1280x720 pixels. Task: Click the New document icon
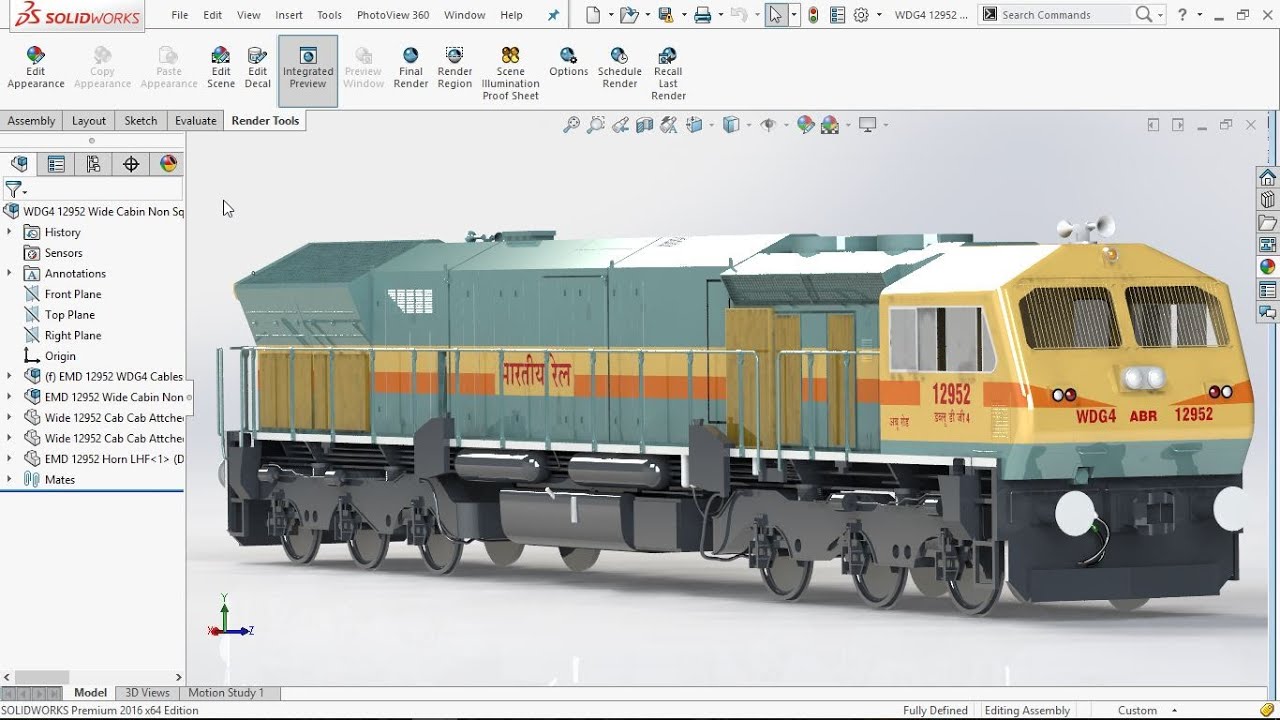click(594, 15)
